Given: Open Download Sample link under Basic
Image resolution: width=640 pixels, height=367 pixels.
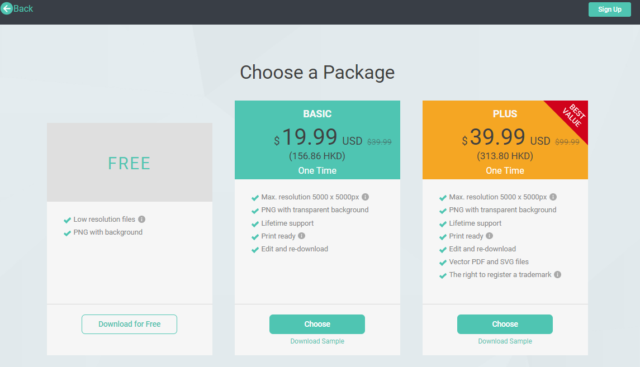Looking at the screenshot, I should coord(317,341).
